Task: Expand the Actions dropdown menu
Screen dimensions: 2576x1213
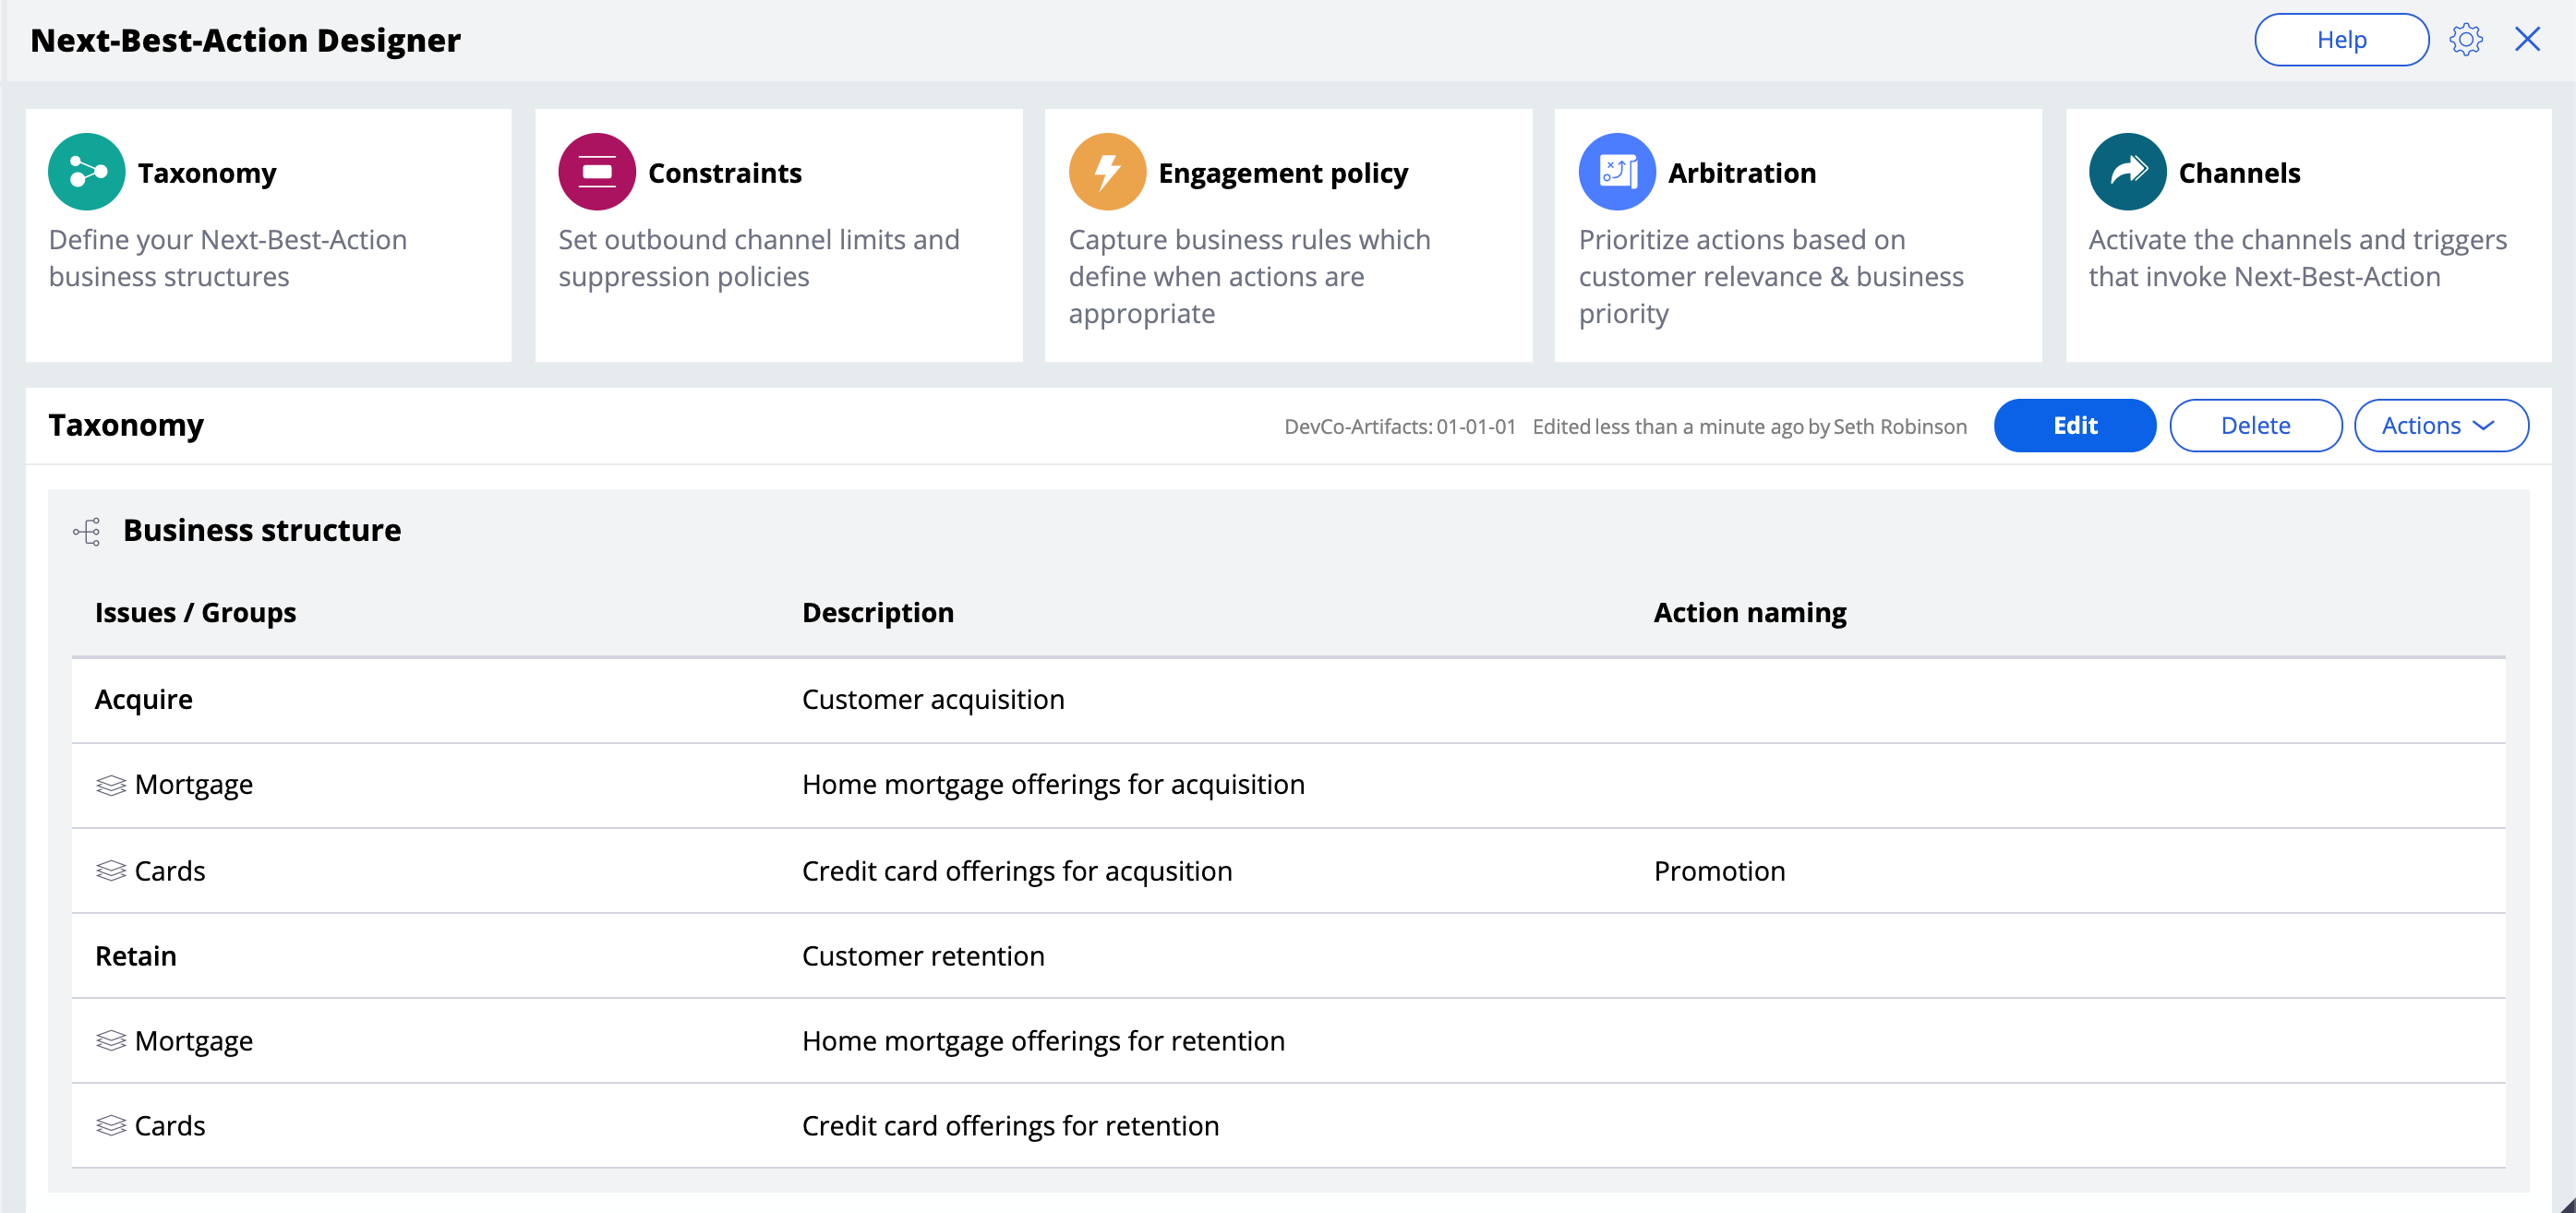Action: pos(2440,426)
